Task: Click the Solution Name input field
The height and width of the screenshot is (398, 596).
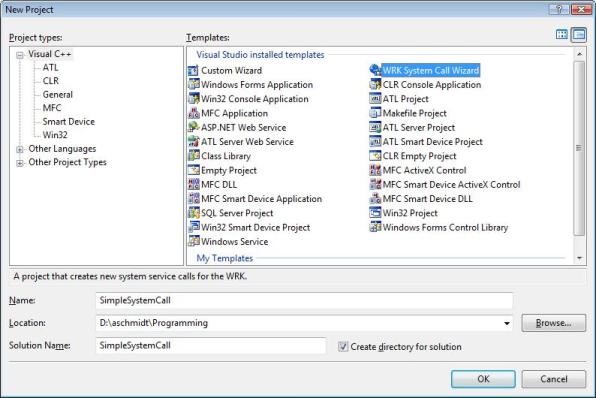Action: pyautogui.click(x=211, y=345)
